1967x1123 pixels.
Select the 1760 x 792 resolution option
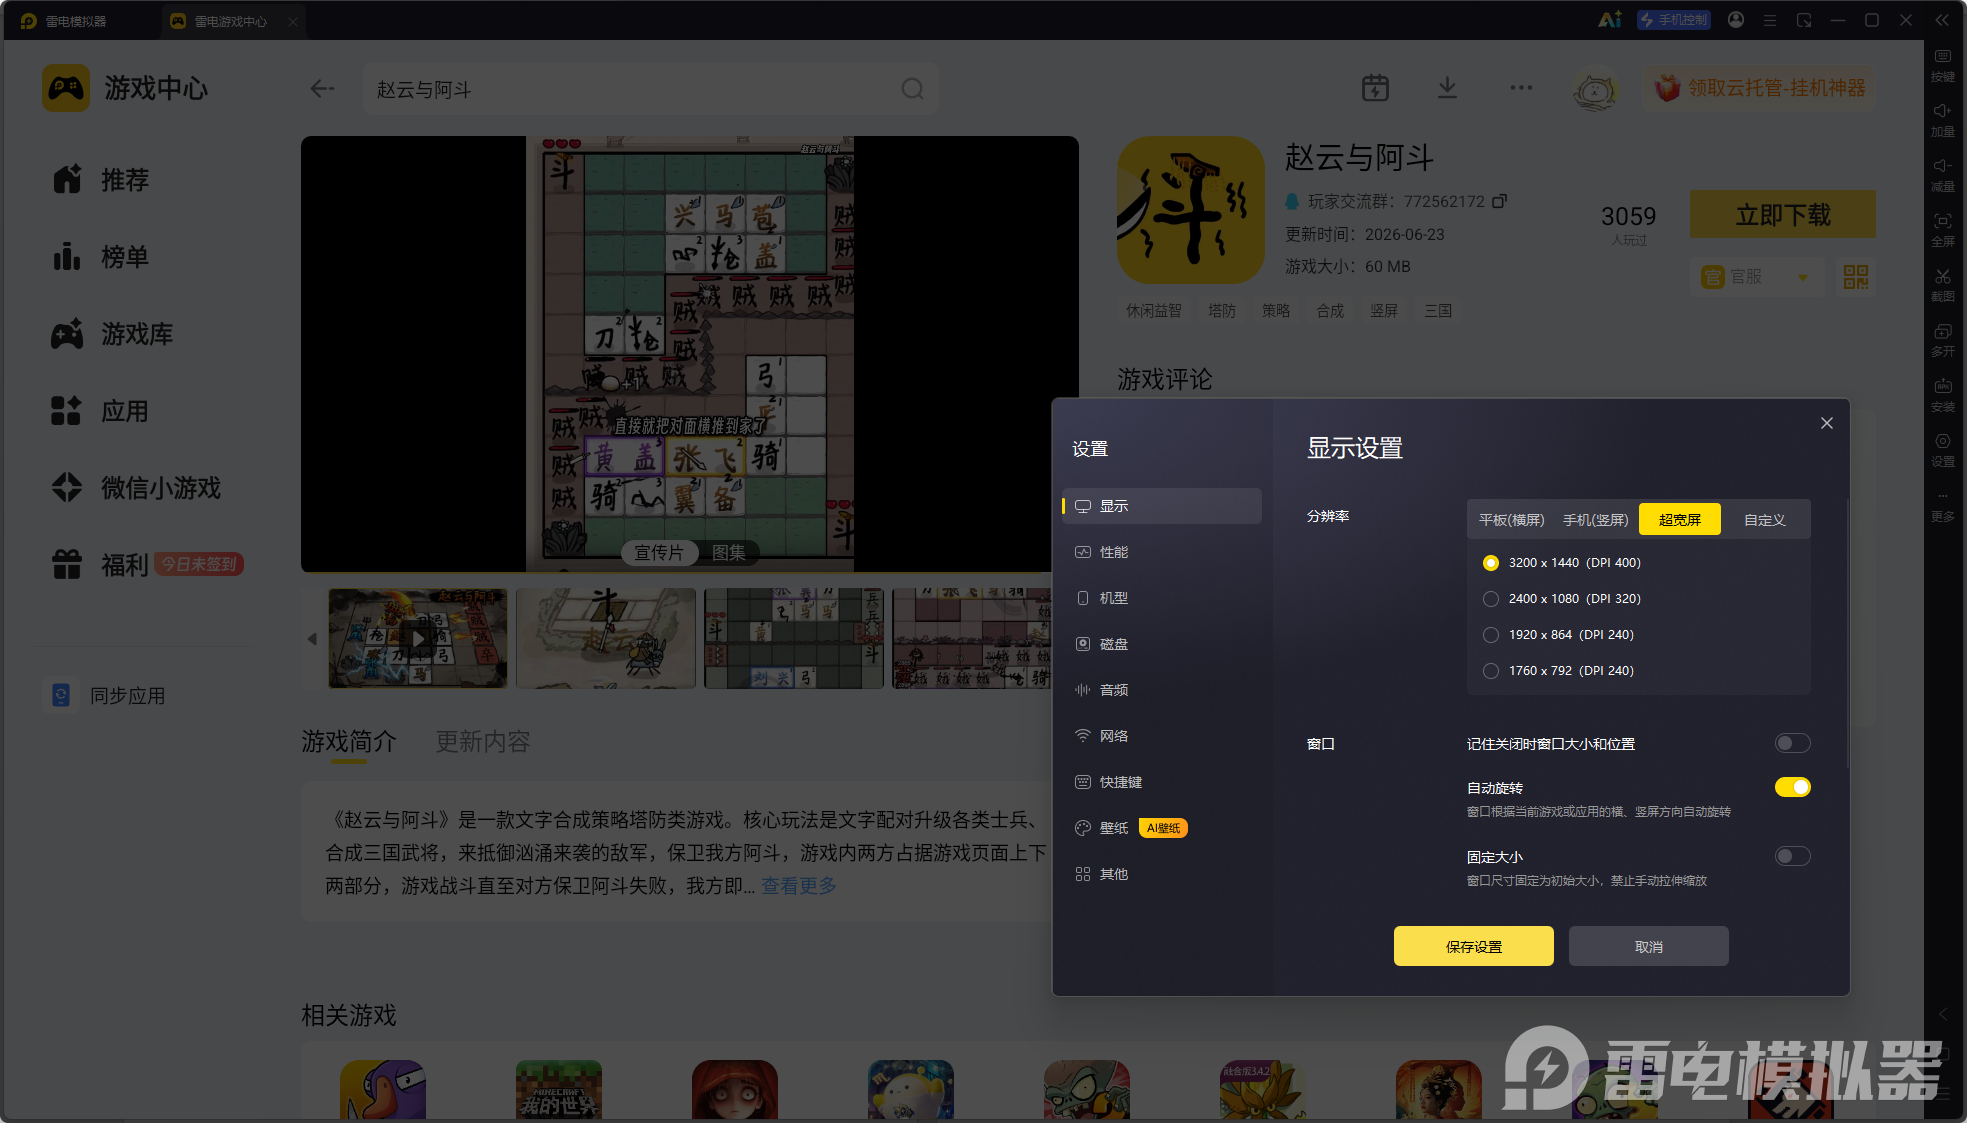point(1558,671)
